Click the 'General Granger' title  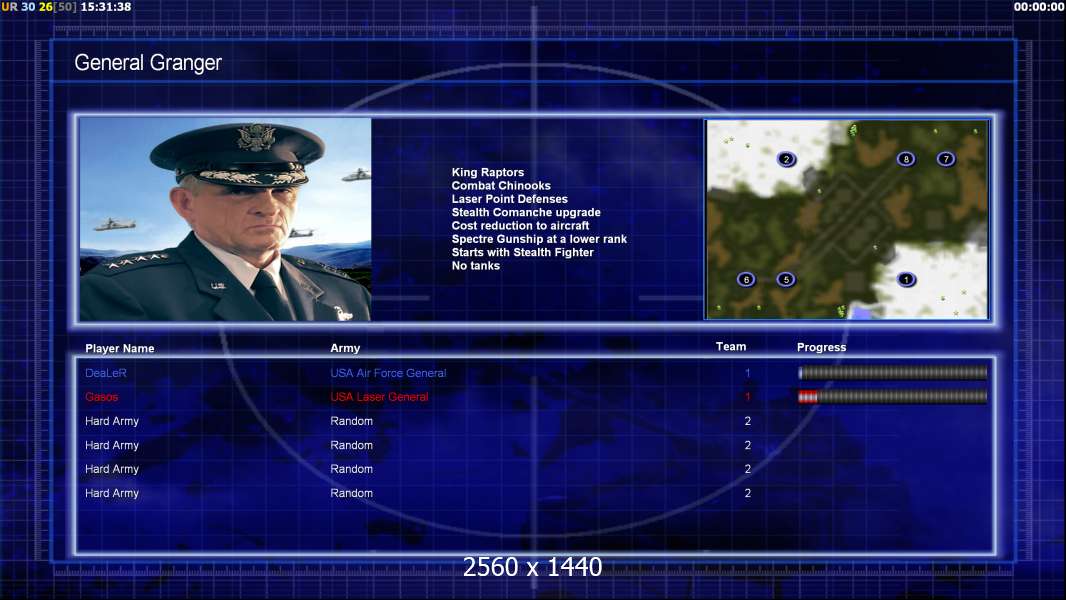(148, 63)
